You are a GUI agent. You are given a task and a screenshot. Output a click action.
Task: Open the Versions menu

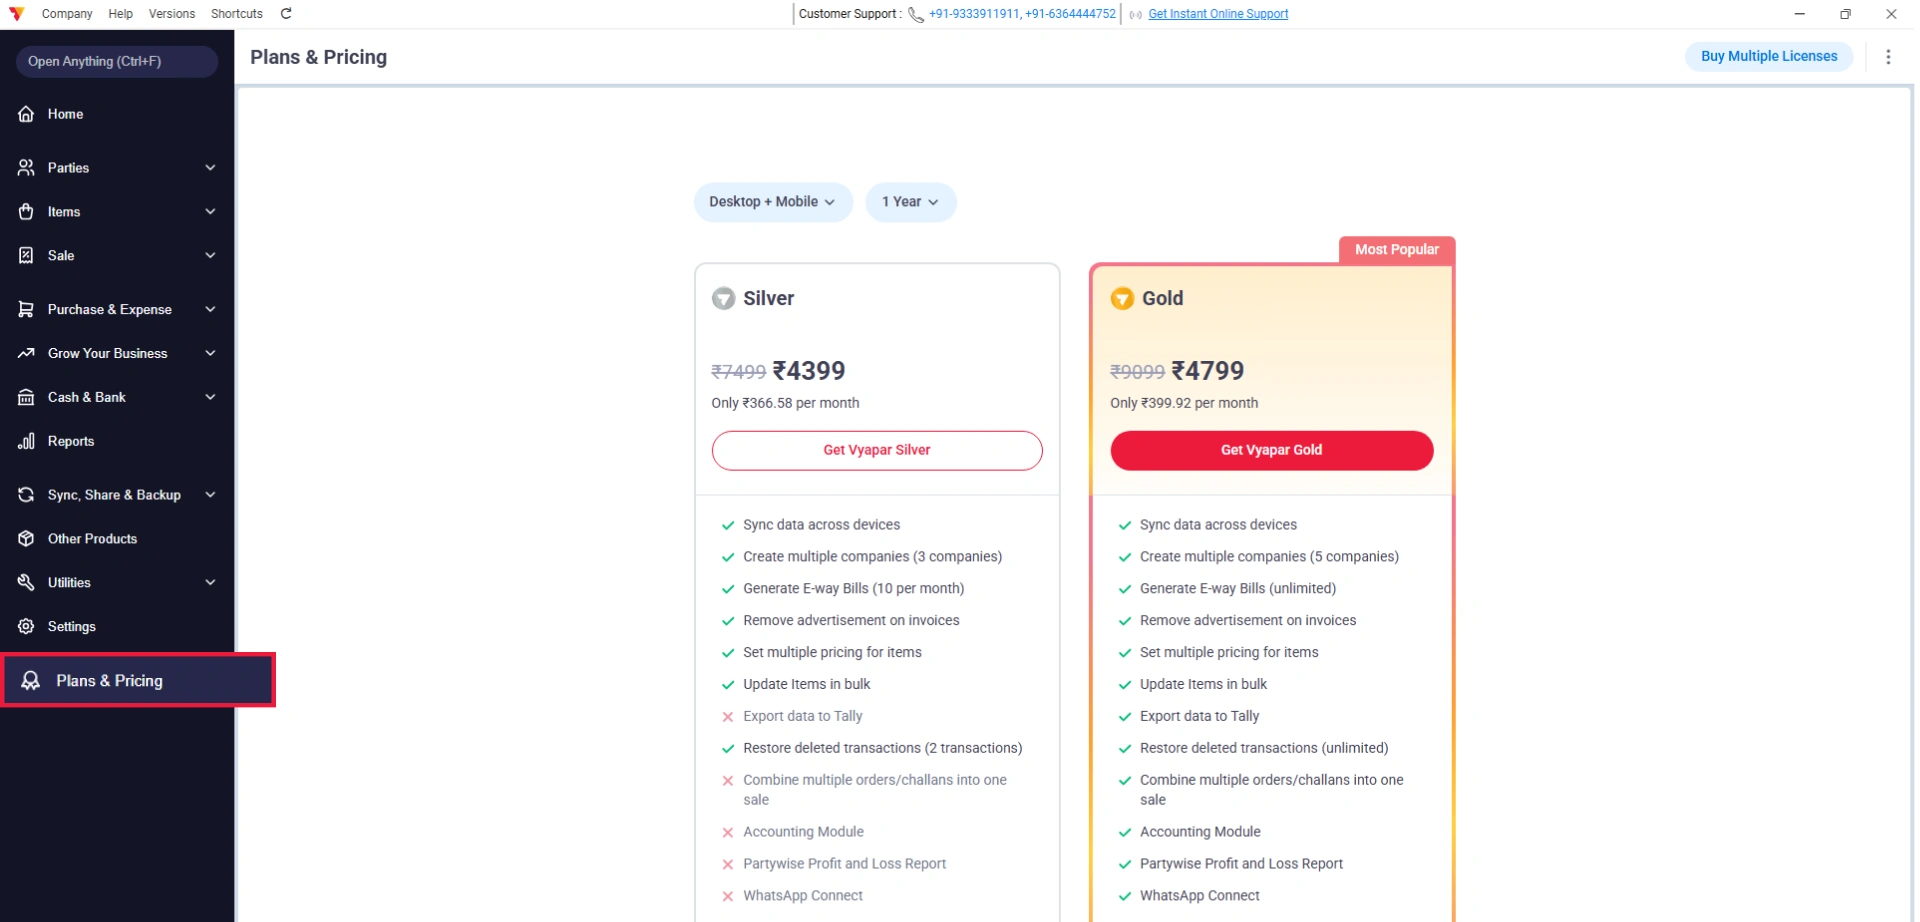coord(171,14)
